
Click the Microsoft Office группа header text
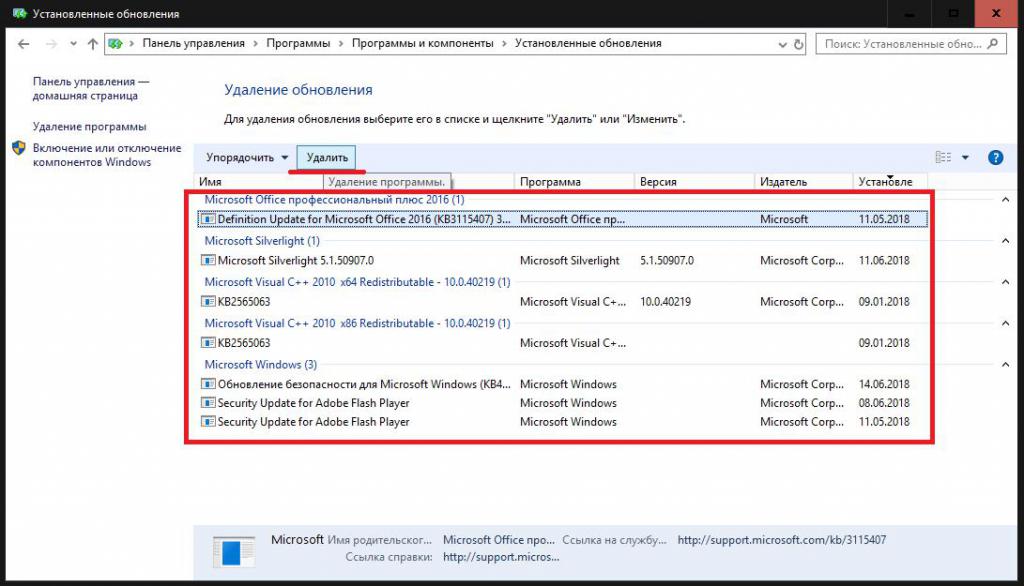[x=334, y=200]
